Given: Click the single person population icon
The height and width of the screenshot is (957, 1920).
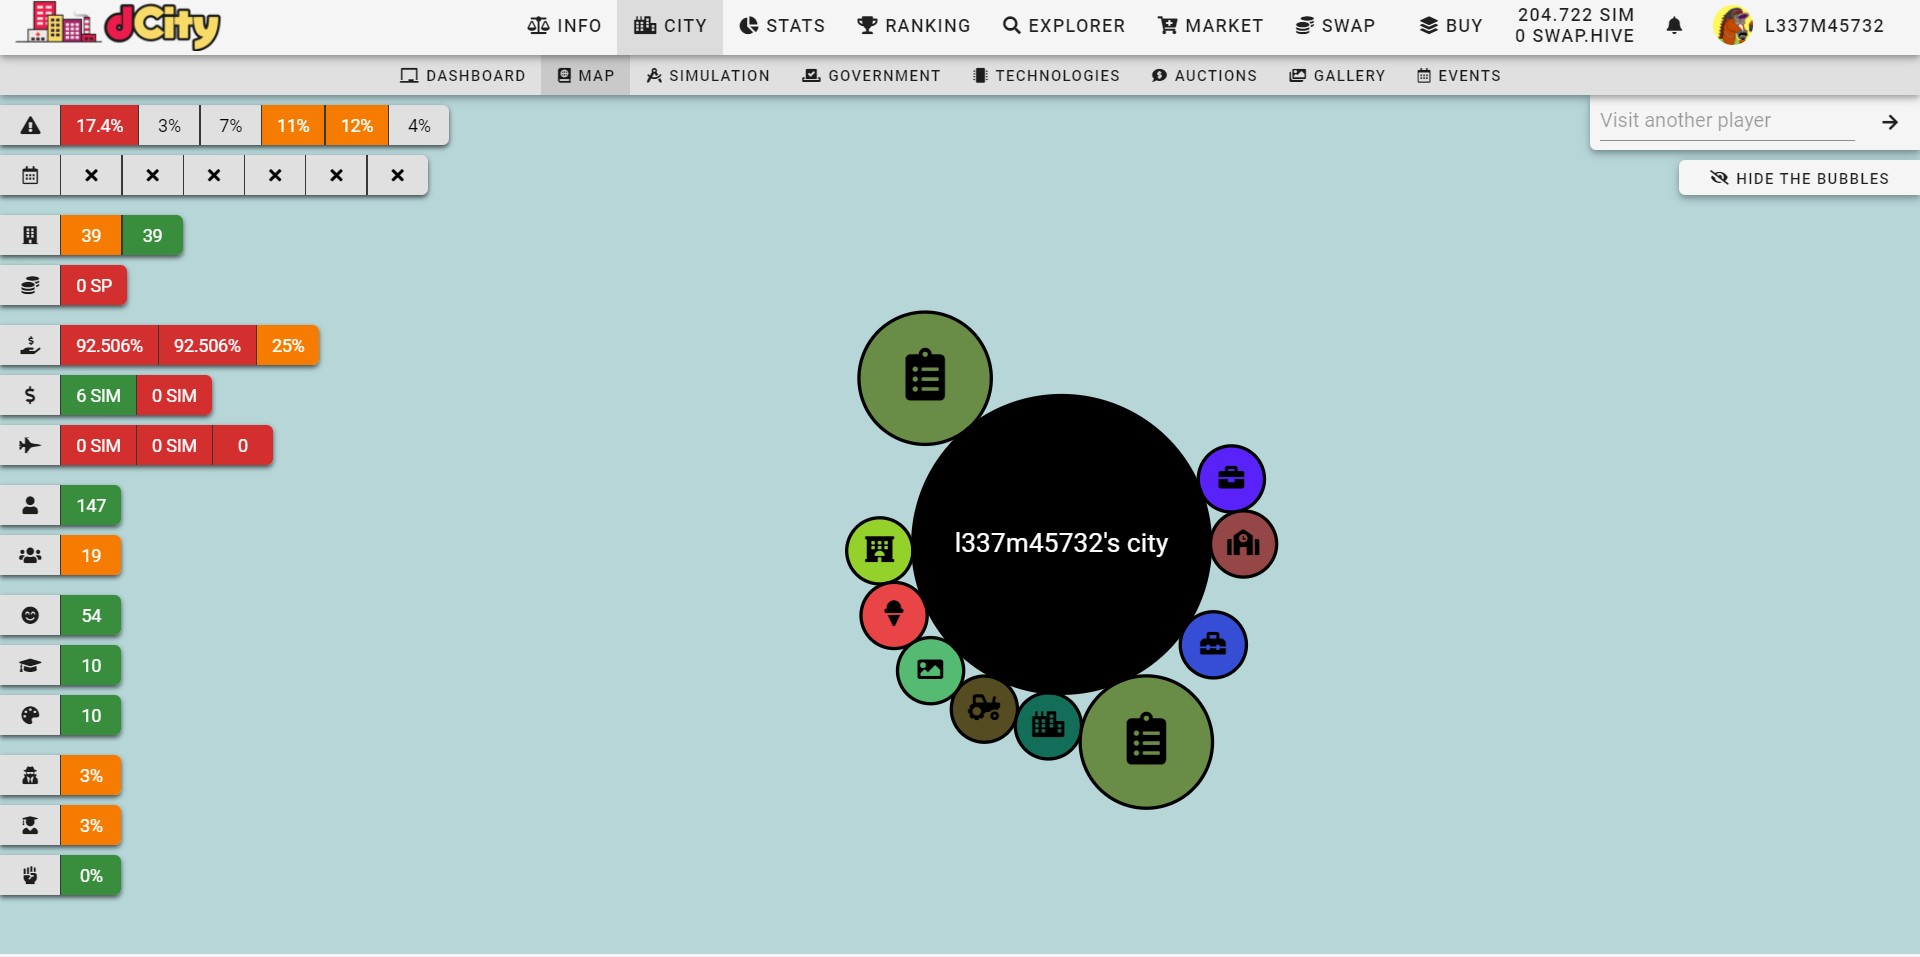Looking at the screenshot, I should click(30, 506).
